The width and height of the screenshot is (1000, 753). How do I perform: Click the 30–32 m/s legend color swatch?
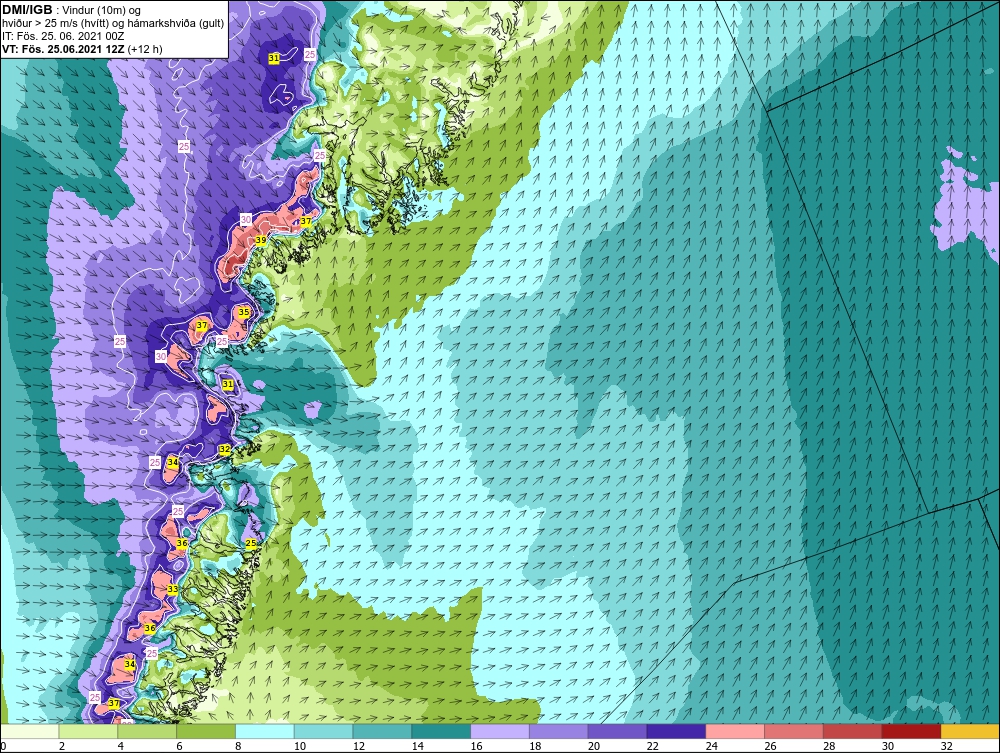[911, 731]
